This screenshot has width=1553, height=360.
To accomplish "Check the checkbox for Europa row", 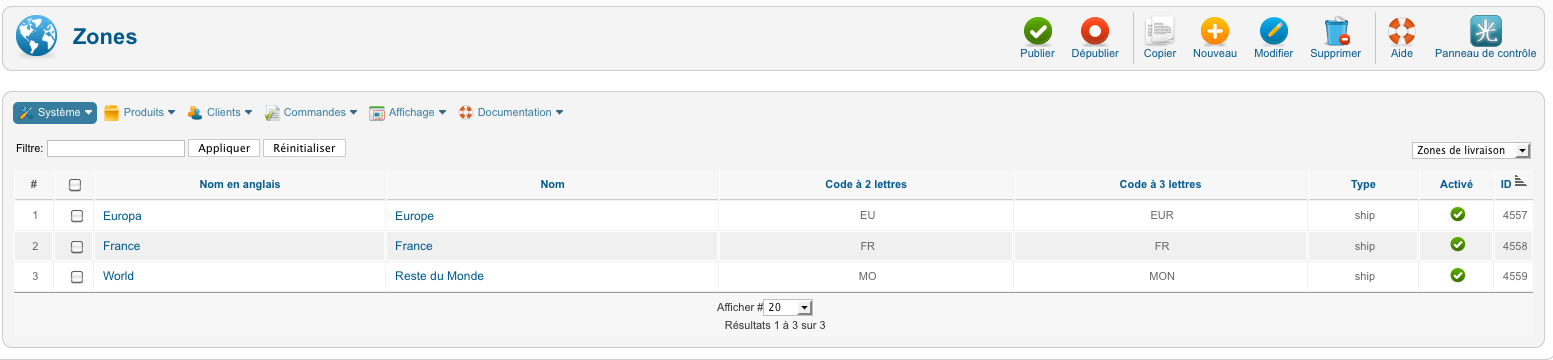I will [77, 216].
